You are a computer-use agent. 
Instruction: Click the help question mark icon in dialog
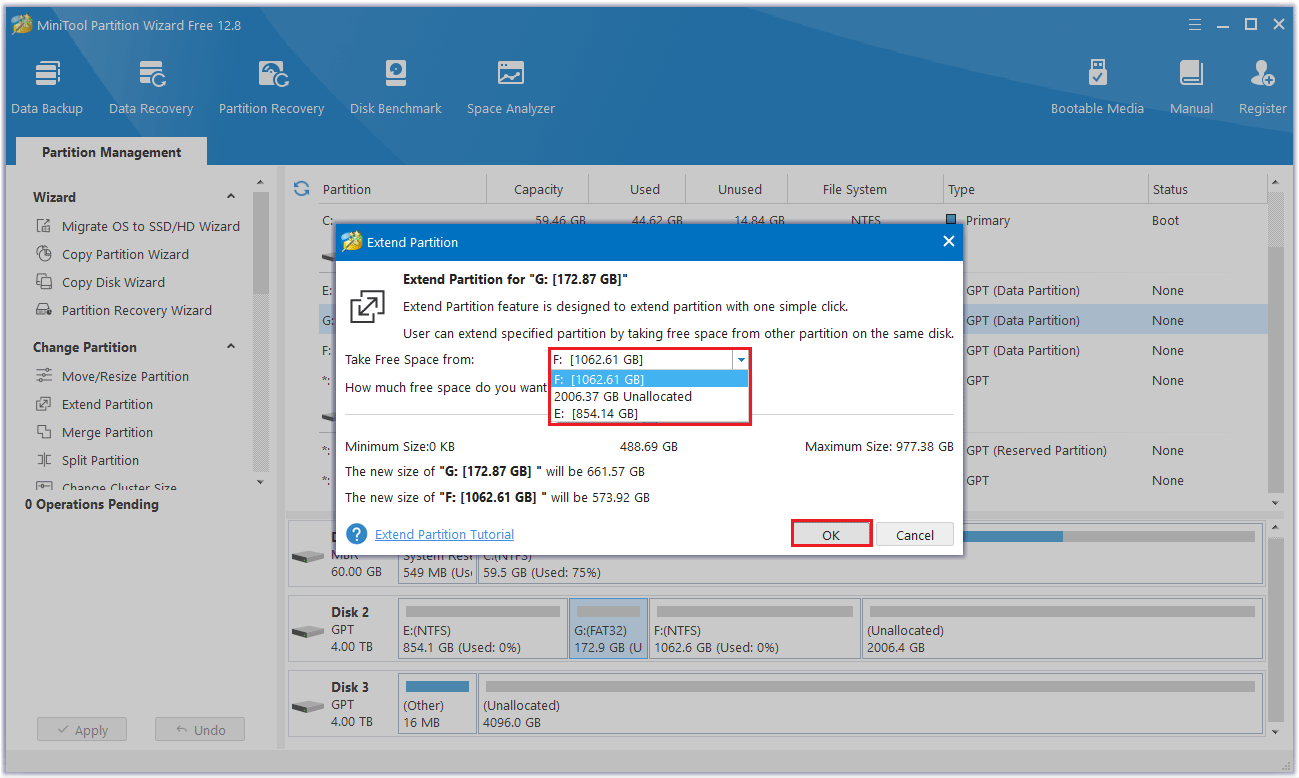[356, 534]
